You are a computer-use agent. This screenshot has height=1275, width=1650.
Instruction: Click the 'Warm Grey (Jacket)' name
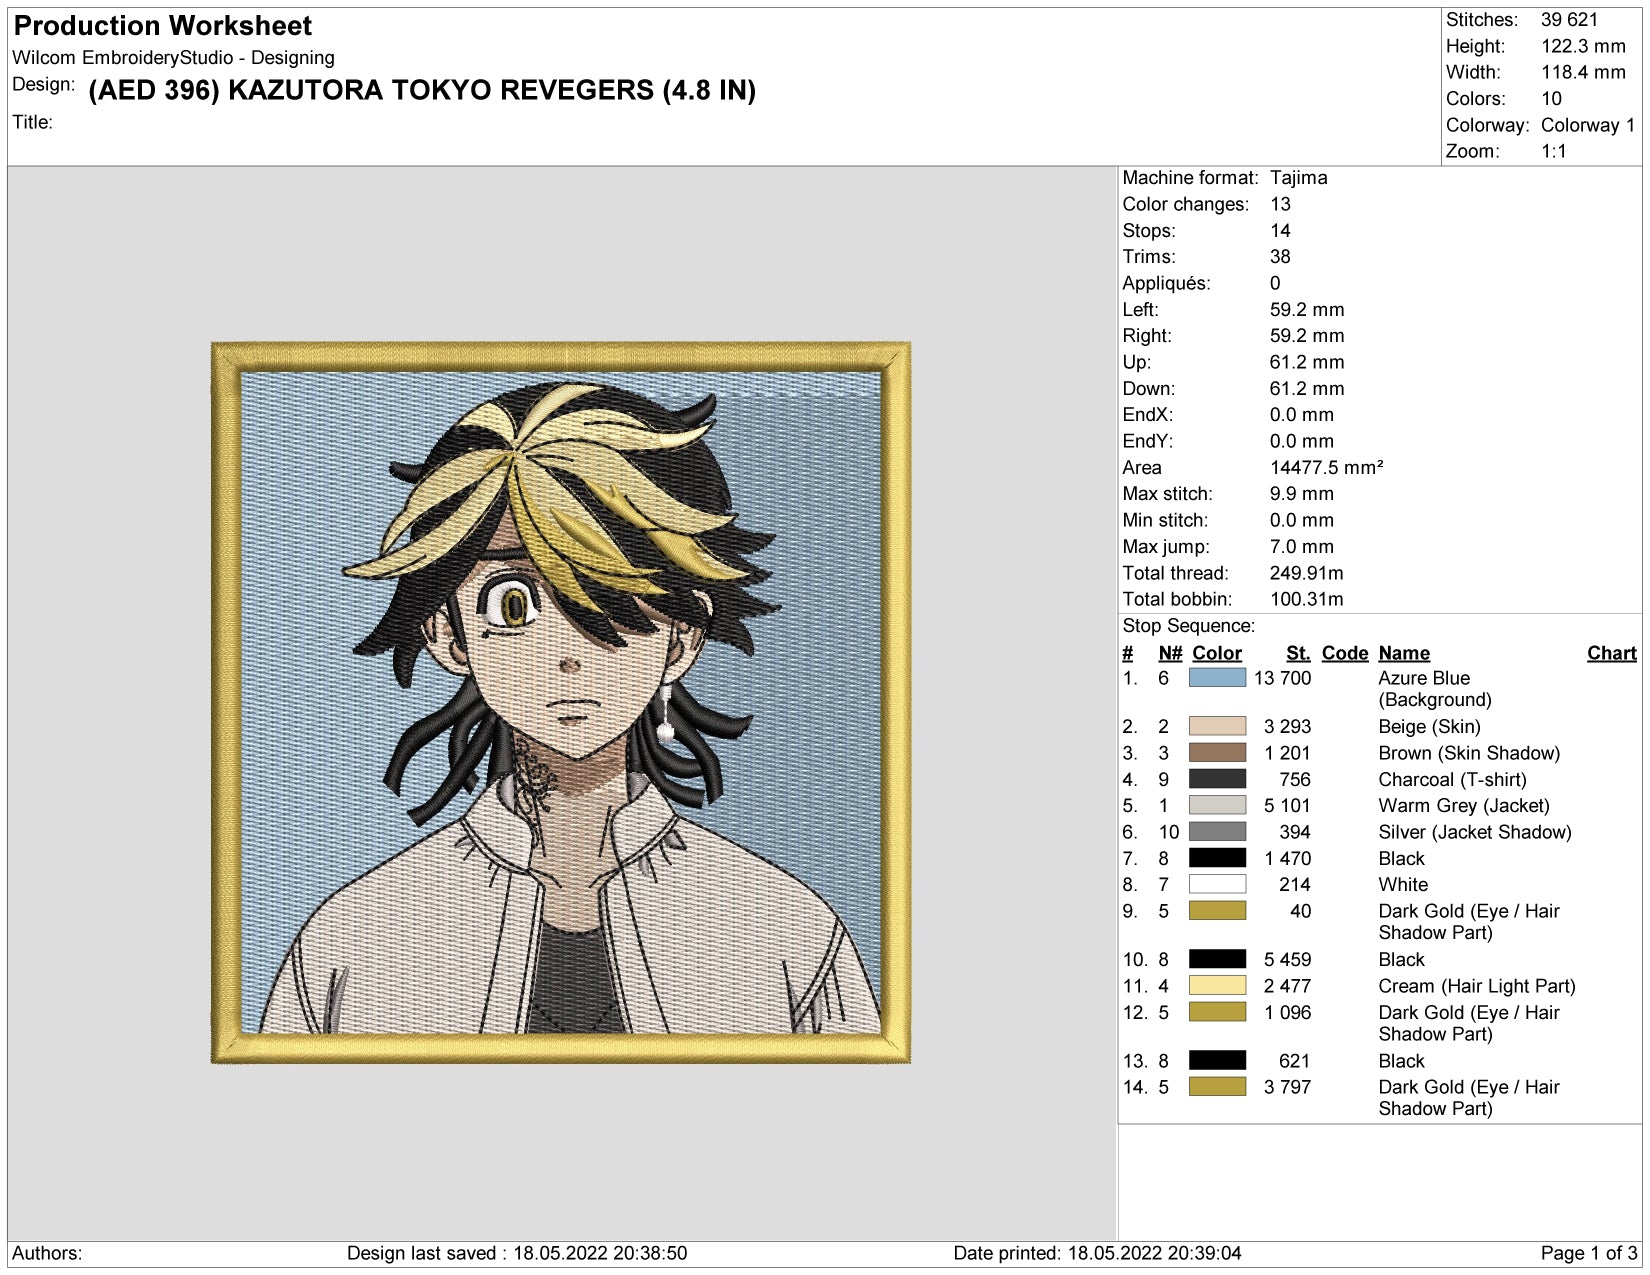click(x=1464, y=806)
